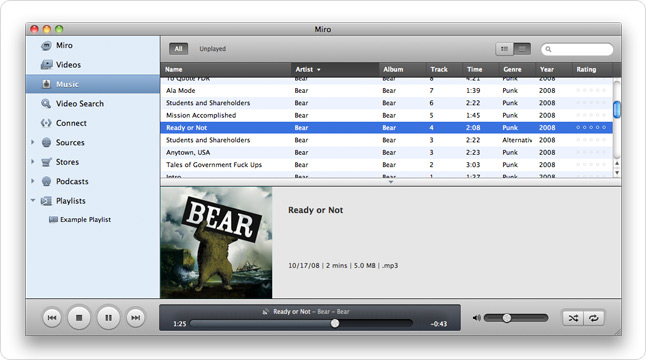Expand the Stores section

tap(33, 161)
